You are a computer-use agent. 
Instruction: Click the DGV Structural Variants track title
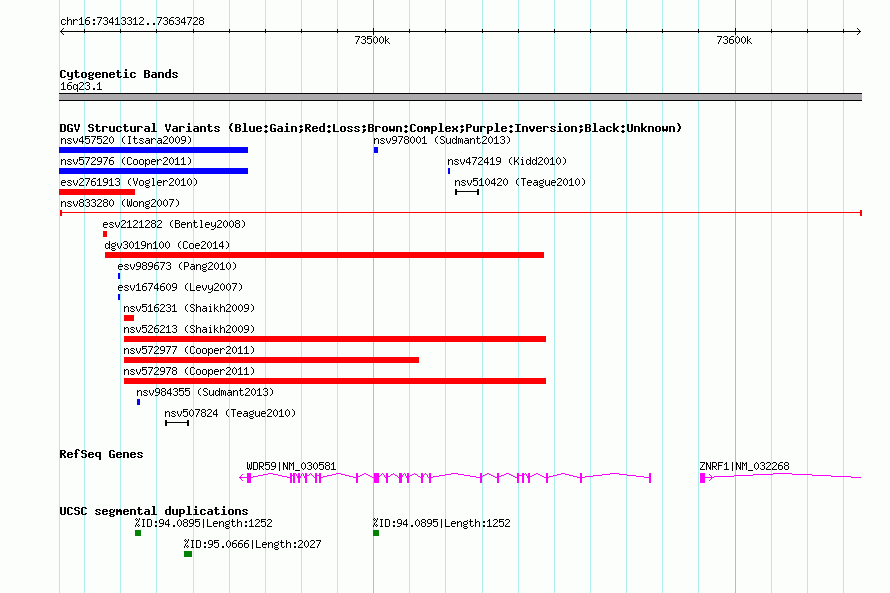370,128
